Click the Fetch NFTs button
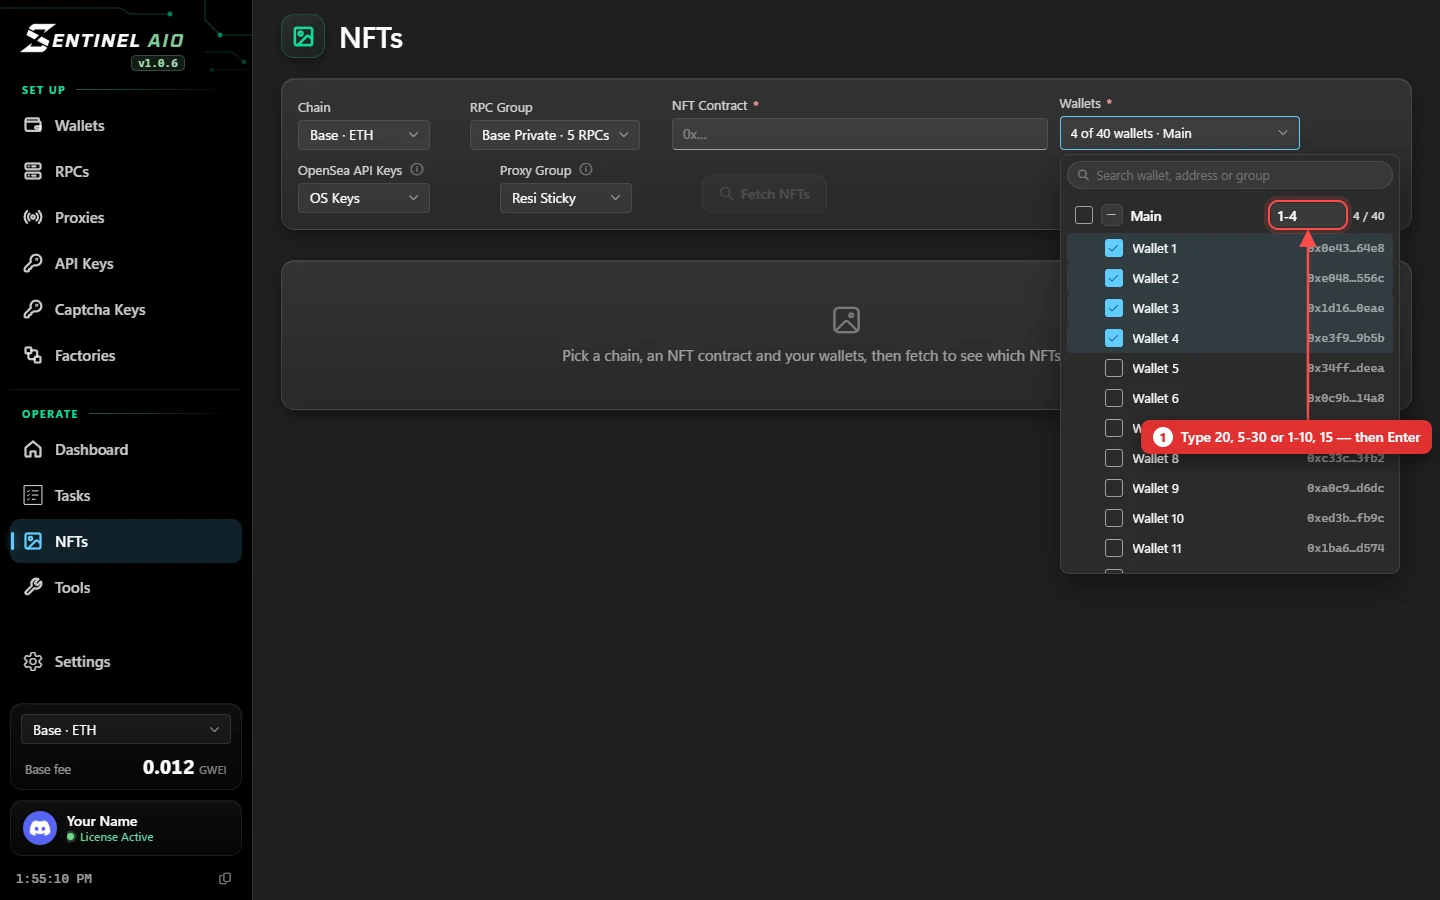The height and width of the screenshot is (900, 1440). pos(765,194)
